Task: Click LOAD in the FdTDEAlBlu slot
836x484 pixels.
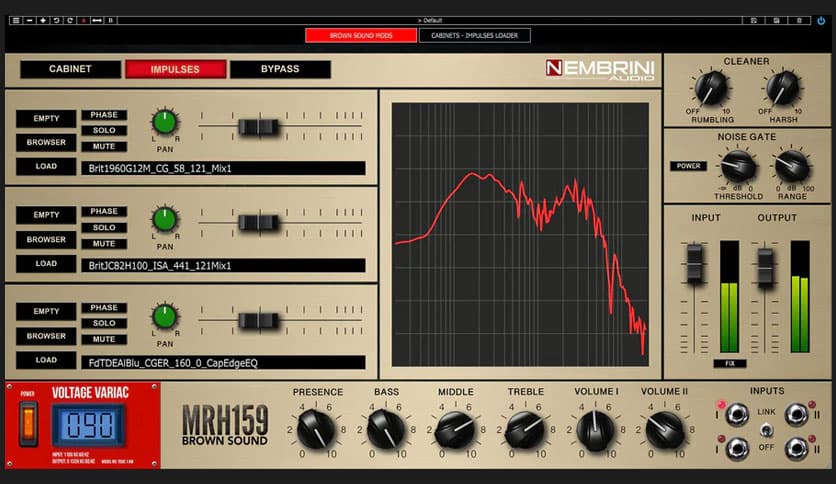Action: point(46,360)
